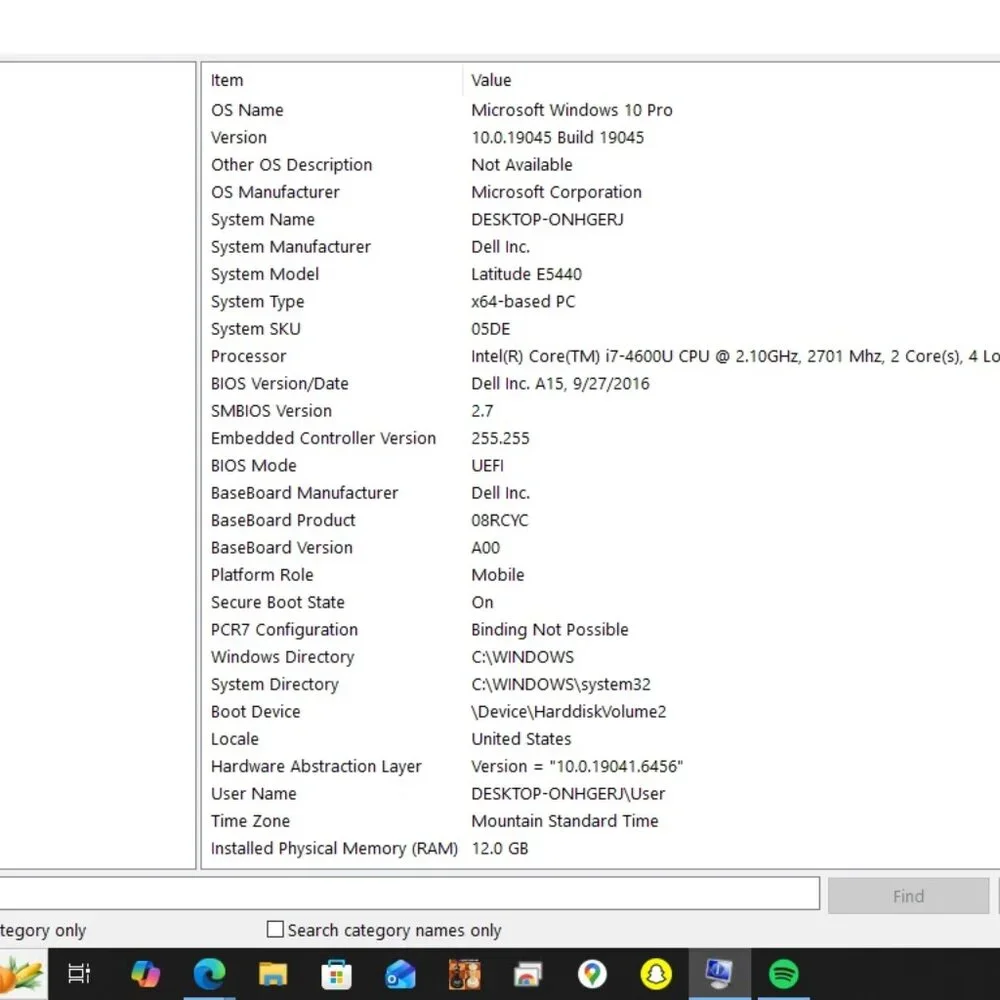Open Task View from the taskbar

tap(79, 973)
